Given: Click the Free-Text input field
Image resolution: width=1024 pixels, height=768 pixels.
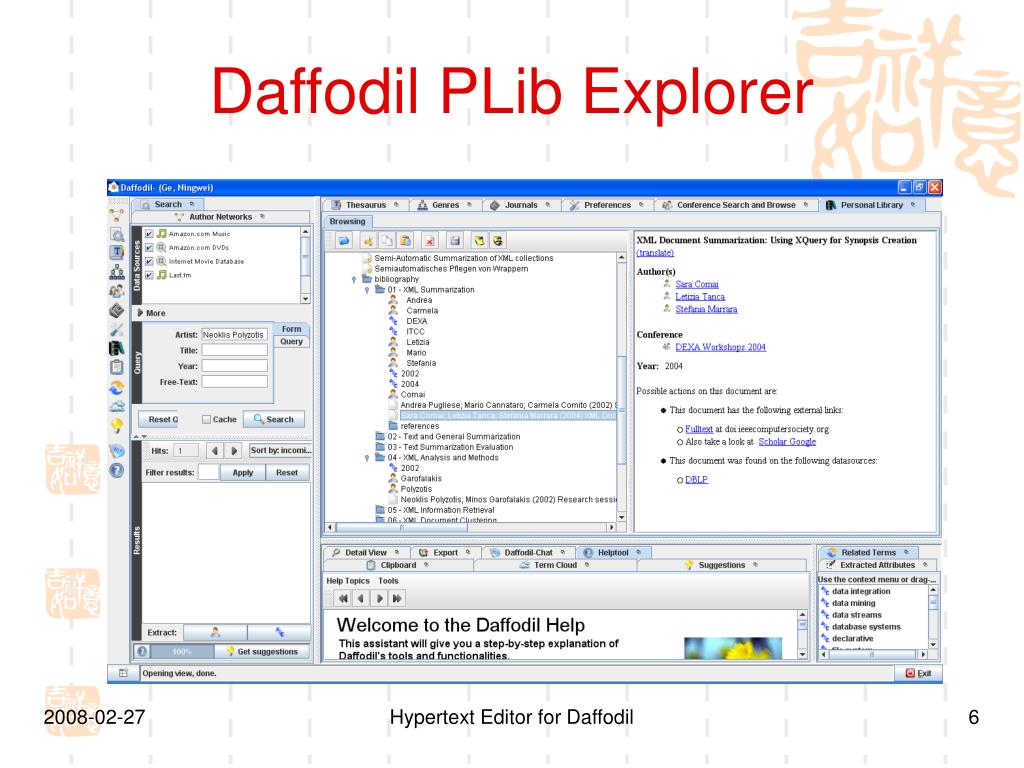Looking at the screenshot, I should click(x=234, y=382).
